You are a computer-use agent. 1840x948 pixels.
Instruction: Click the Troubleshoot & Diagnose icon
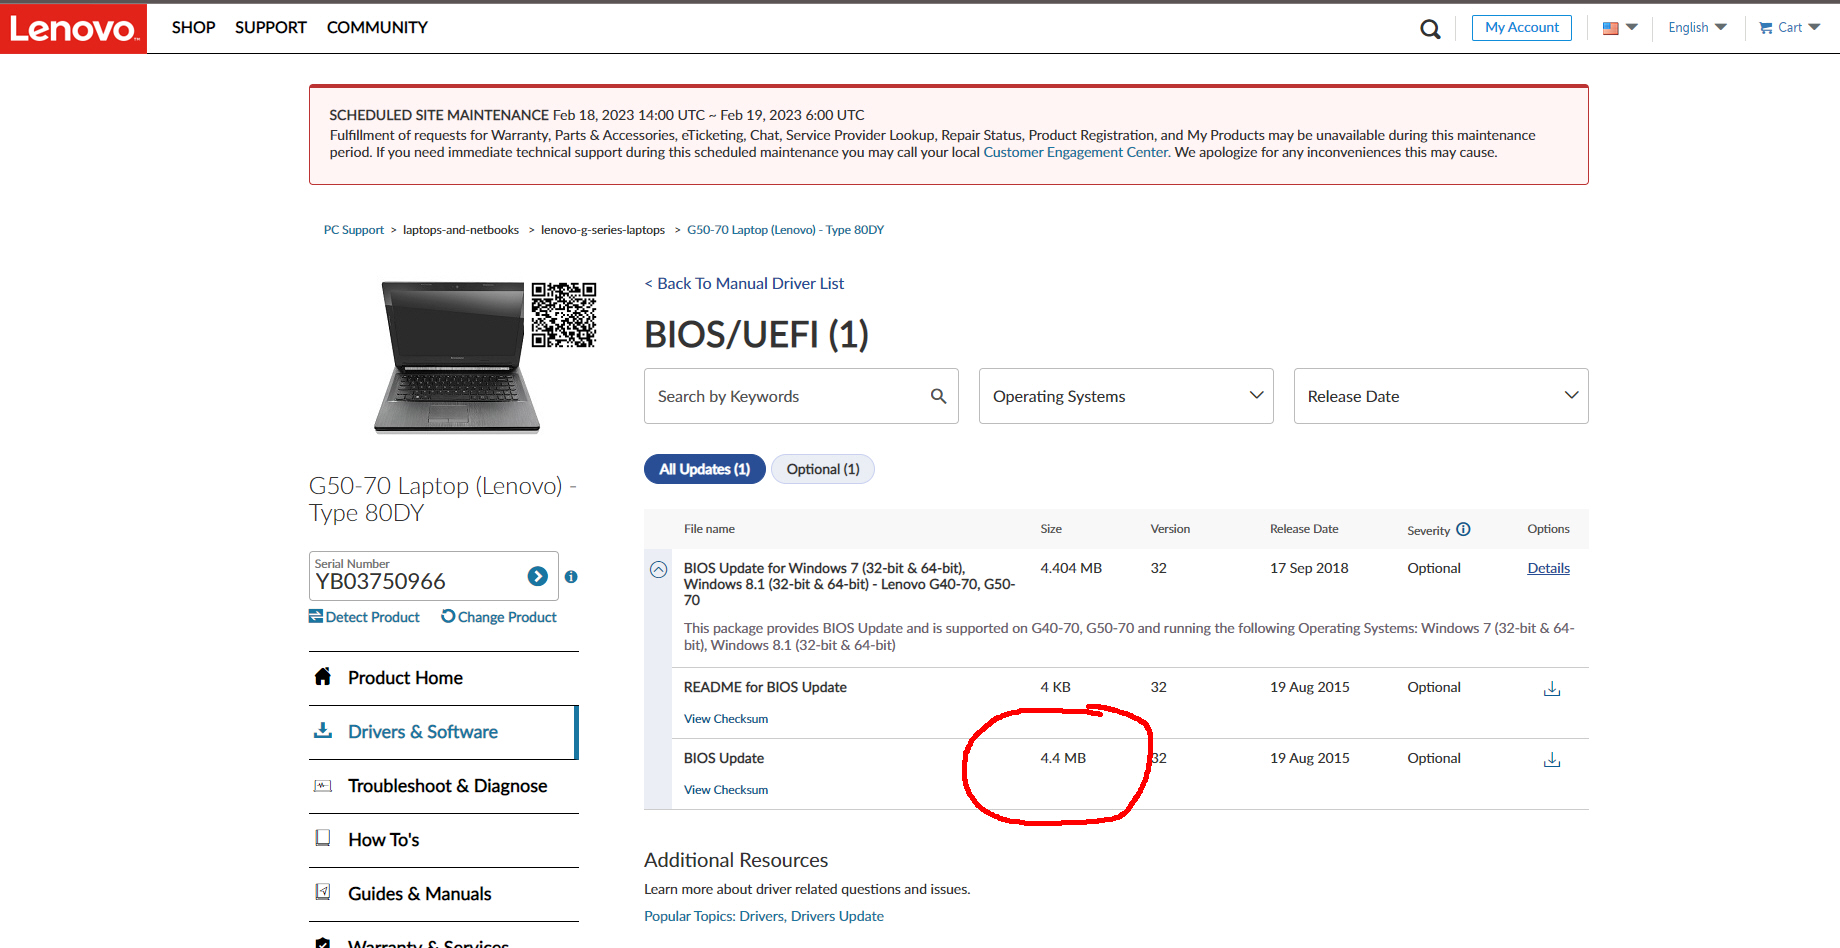coord(323,785)
